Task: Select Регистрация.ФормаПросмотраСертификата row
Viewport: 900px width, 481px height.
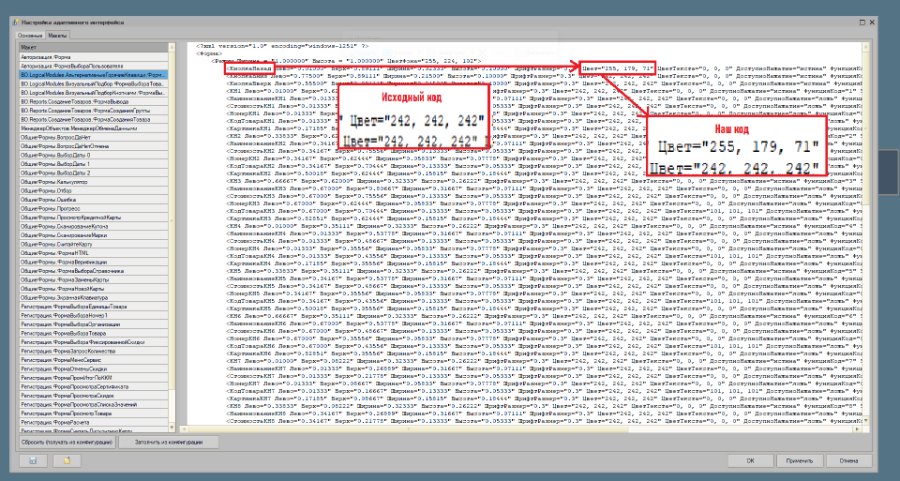Action: pyautogui.click(x=94, y=386)
